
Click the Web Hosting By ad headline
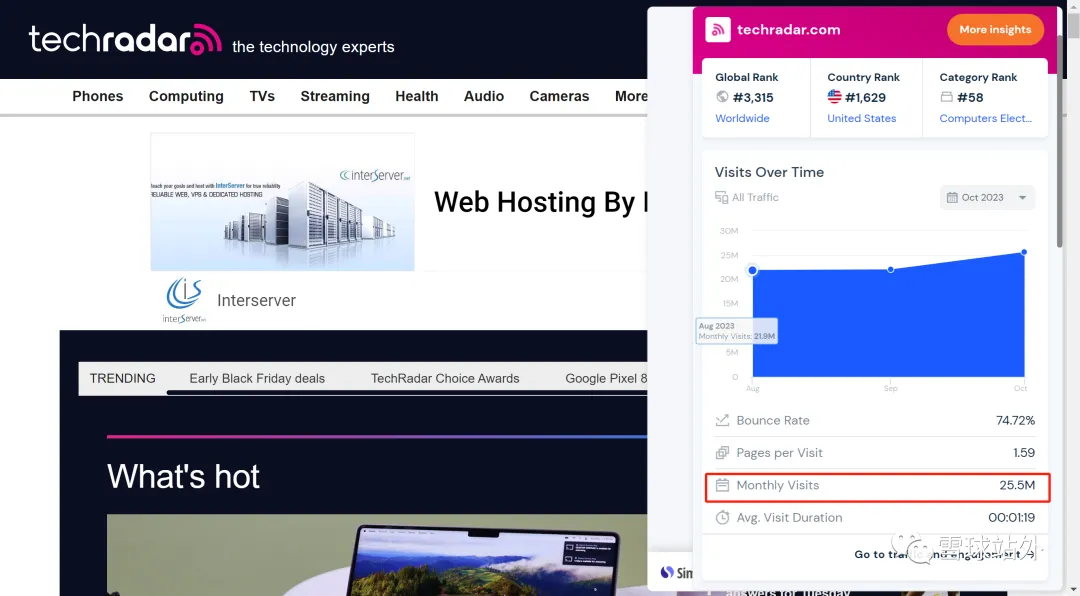coord(541,203)
